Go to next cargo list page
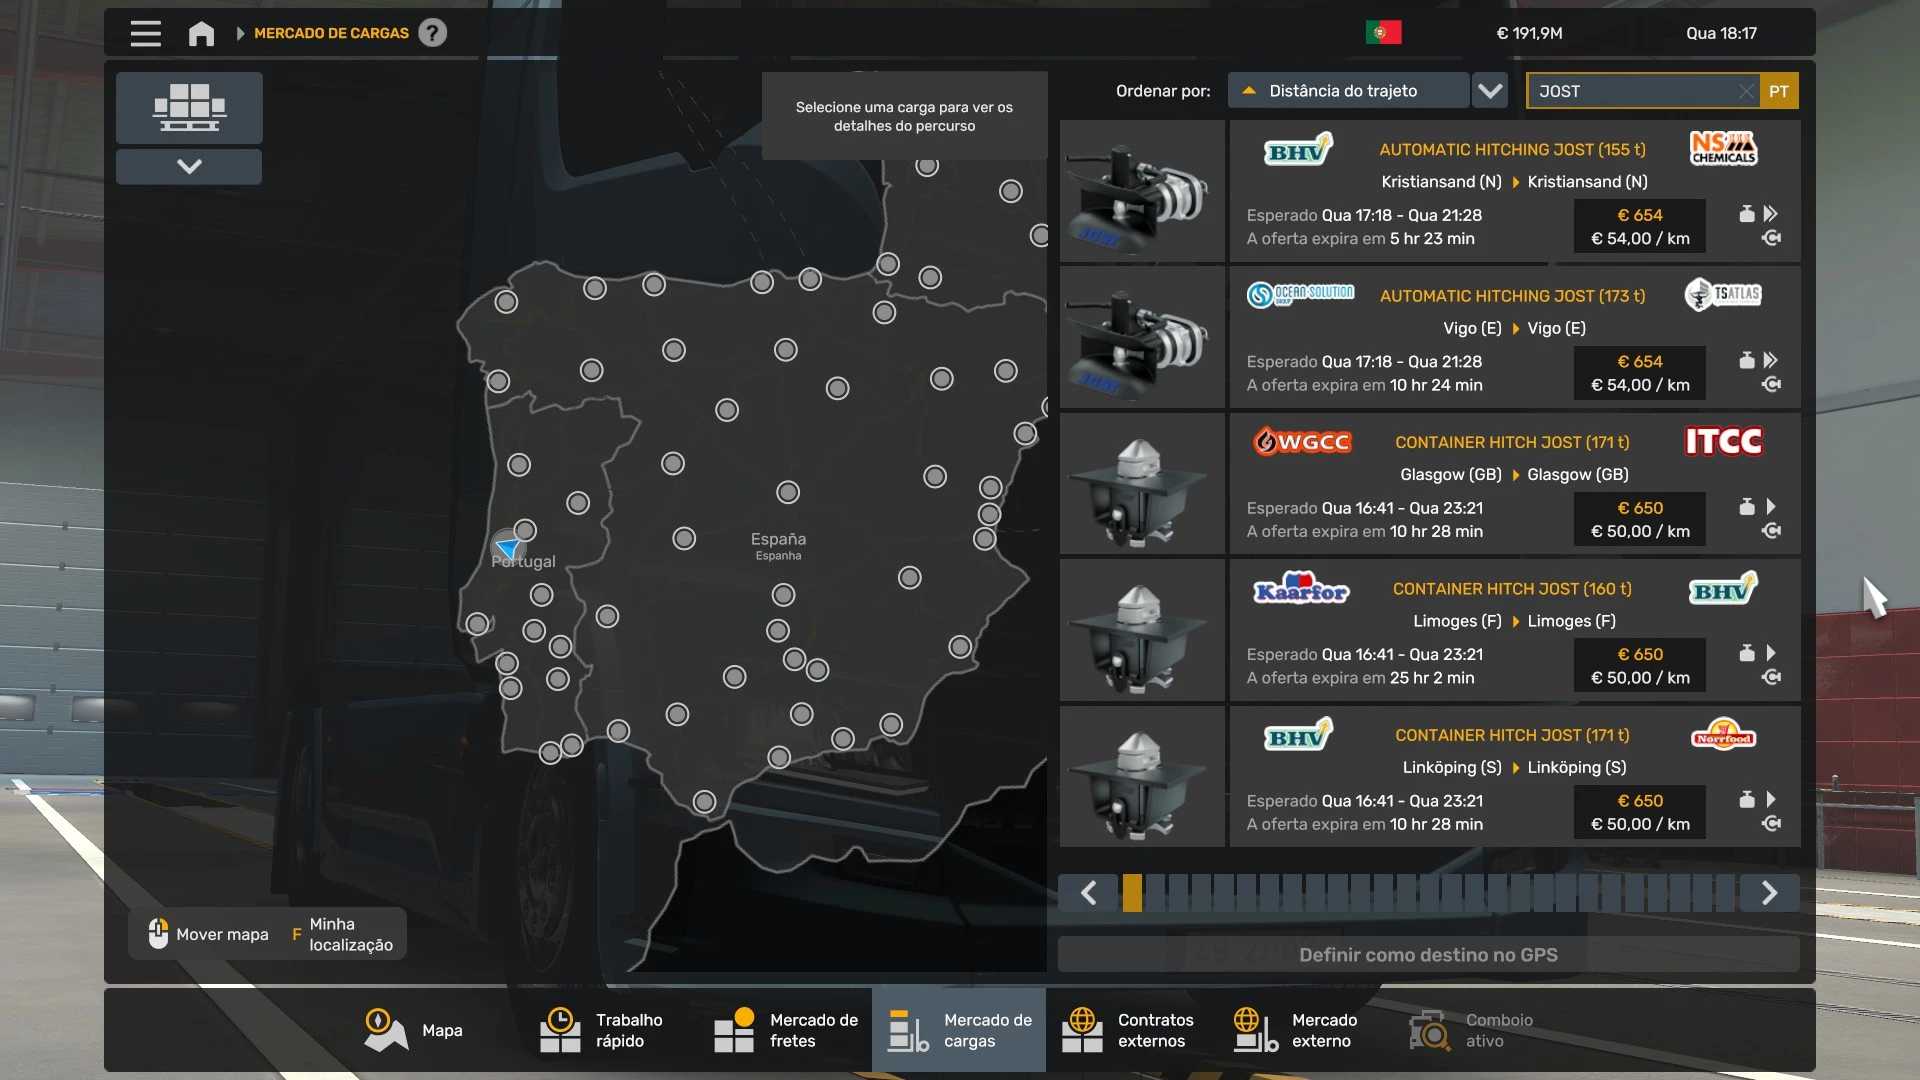Image resolution: width=1920 pixels, height=1080 pixels. click(1769, 893)
